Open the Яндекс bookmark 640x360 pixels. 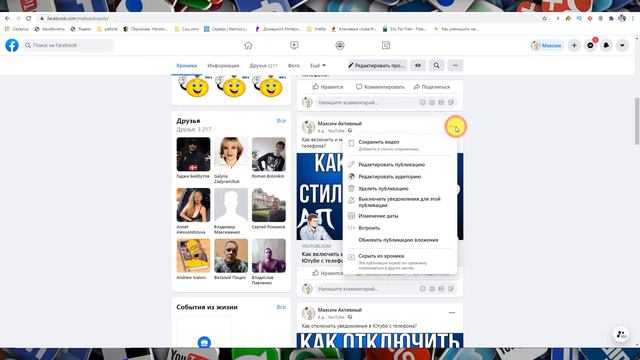tap(80, 29)
